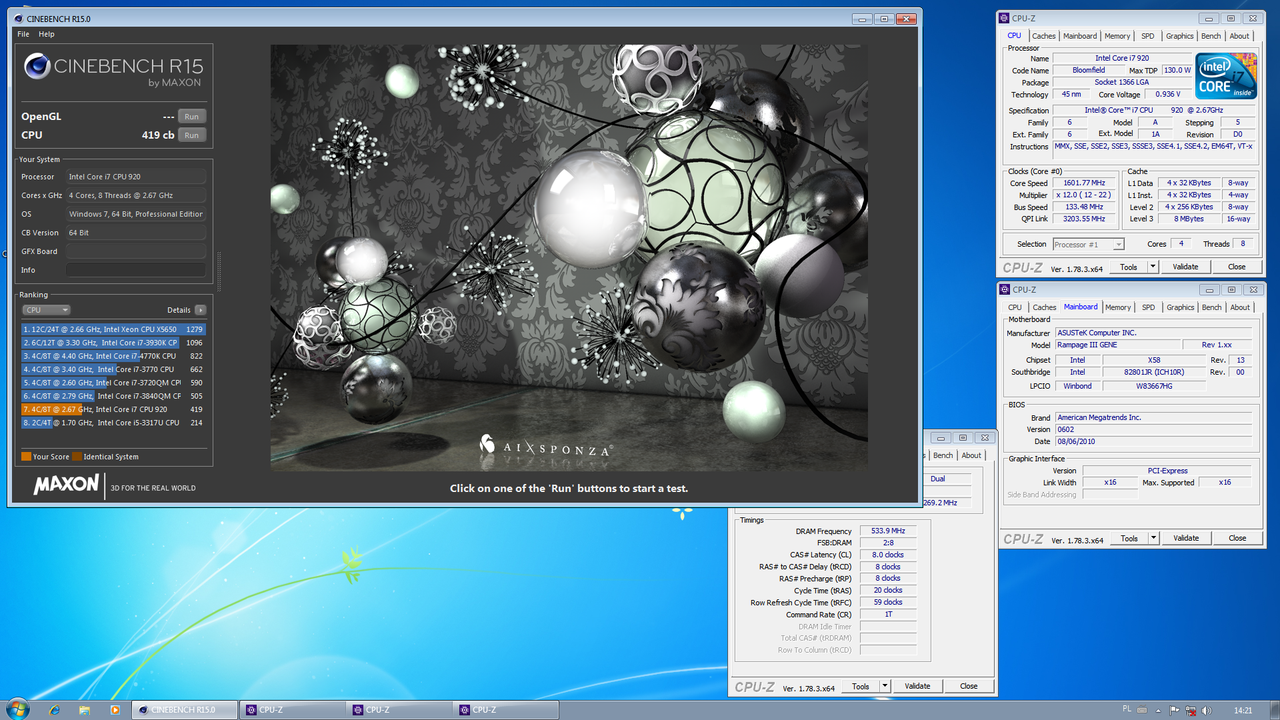The height and width of the screenshot is (720, 1280).
Task: Click the Bloomfield code name value
Action: click(x=1088, y=70)
